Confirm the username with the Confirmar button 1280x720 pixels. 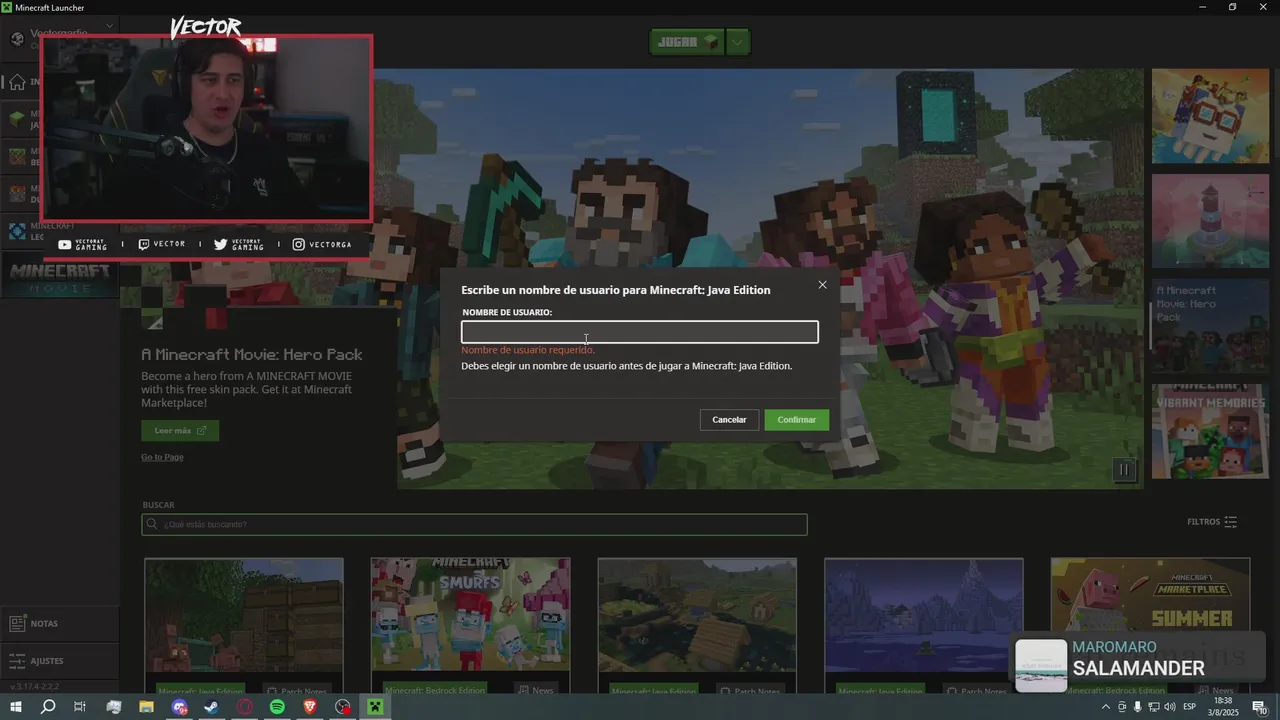[x=797, y=420]
